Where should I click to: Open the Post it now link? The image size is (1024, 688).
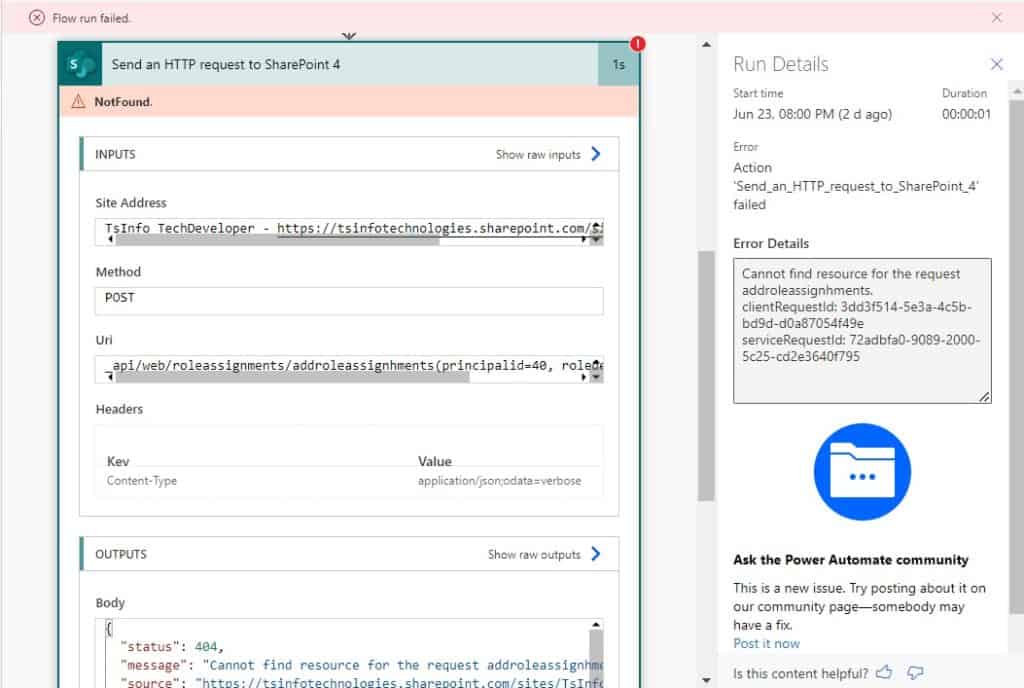[766, 643]
